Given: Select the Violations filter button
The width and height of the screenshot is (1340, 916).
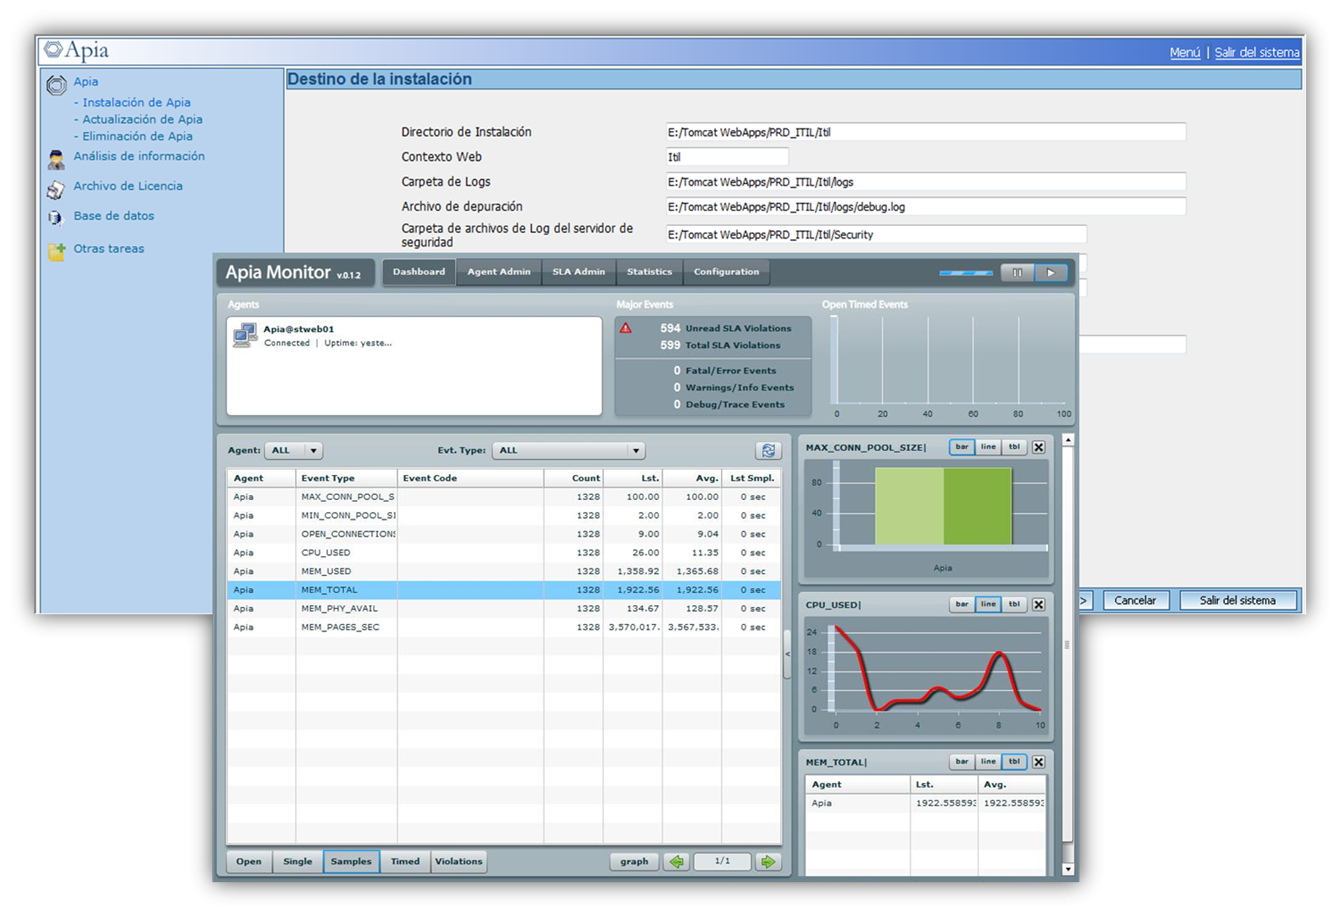Looking at the screenshot, I should [459, 862].
